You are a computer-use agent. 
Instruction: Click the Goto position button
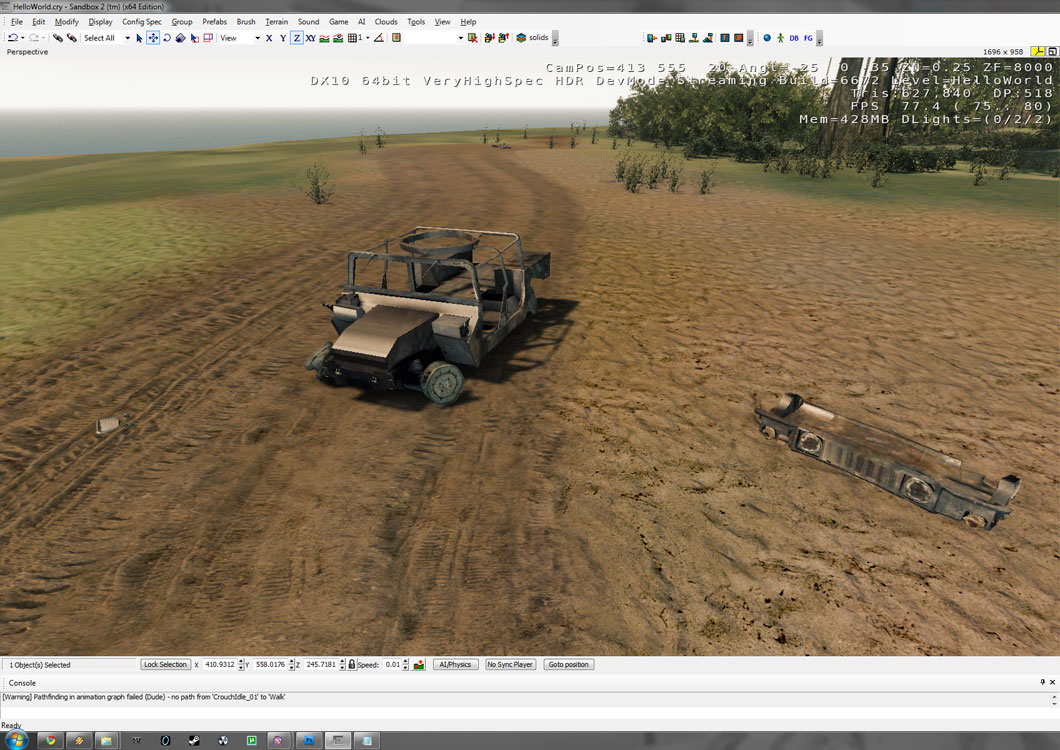(569, 665)
